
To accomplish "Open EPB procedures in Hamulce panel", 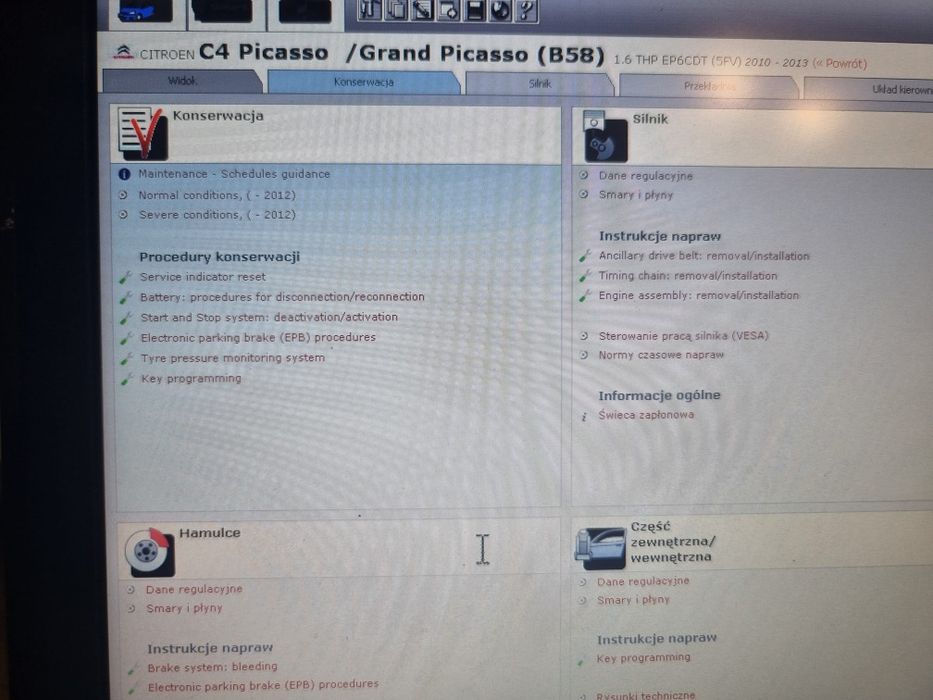I will tap(263, 686).
